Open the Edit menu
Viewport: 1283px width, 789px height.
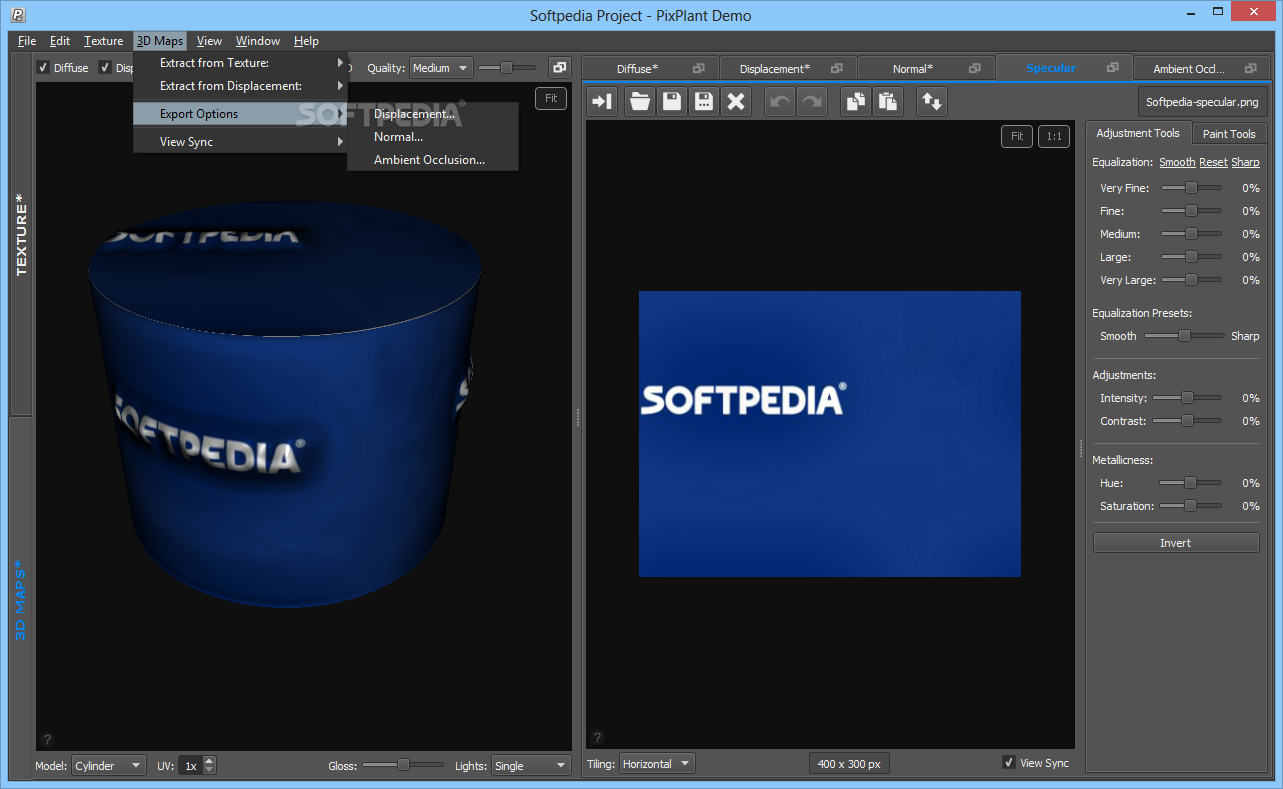60,41
